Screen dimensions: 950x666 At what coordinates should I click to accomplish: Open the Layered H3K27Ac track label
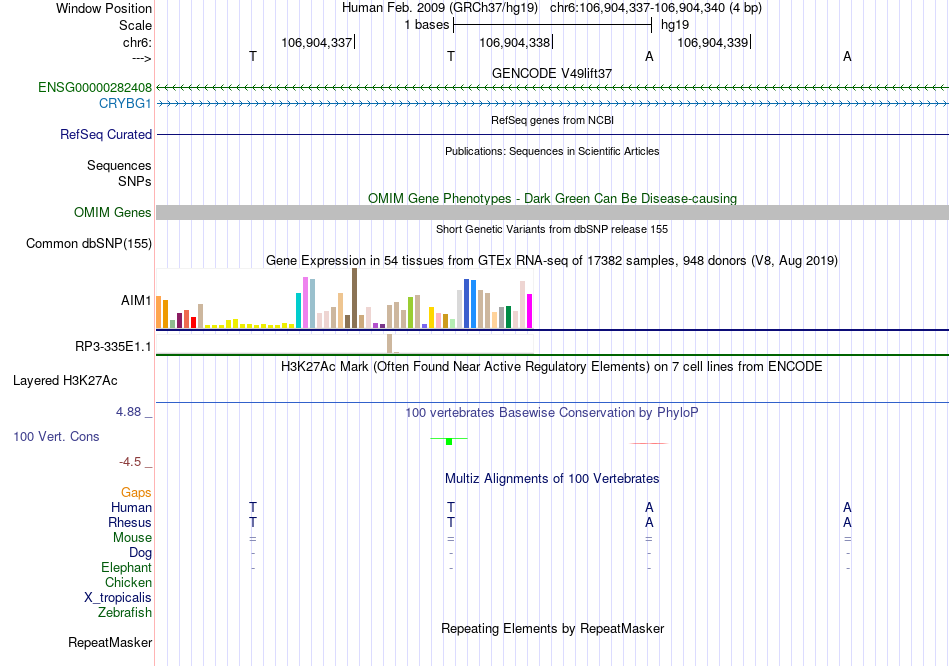65,381
